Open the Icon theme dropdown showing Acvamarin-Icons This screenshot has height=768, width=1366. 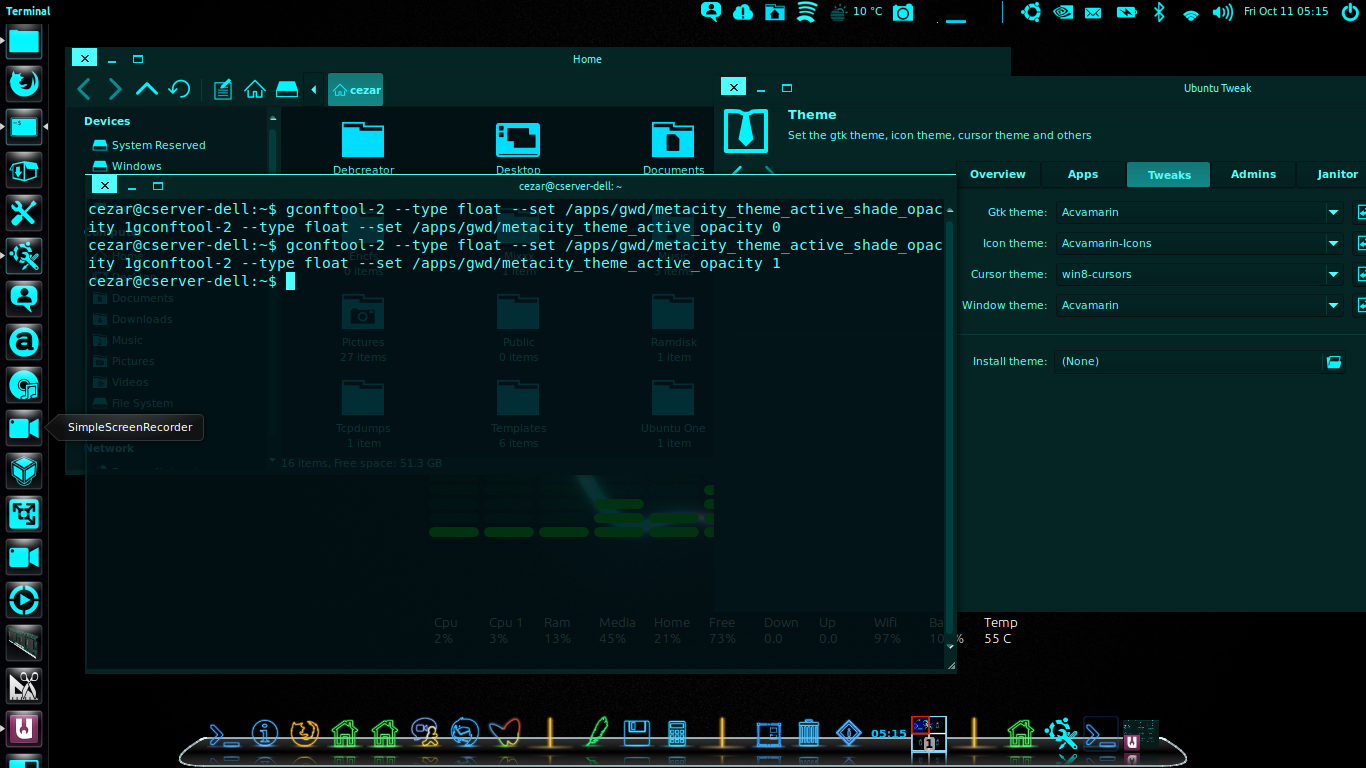click(x=1199, y=243)
